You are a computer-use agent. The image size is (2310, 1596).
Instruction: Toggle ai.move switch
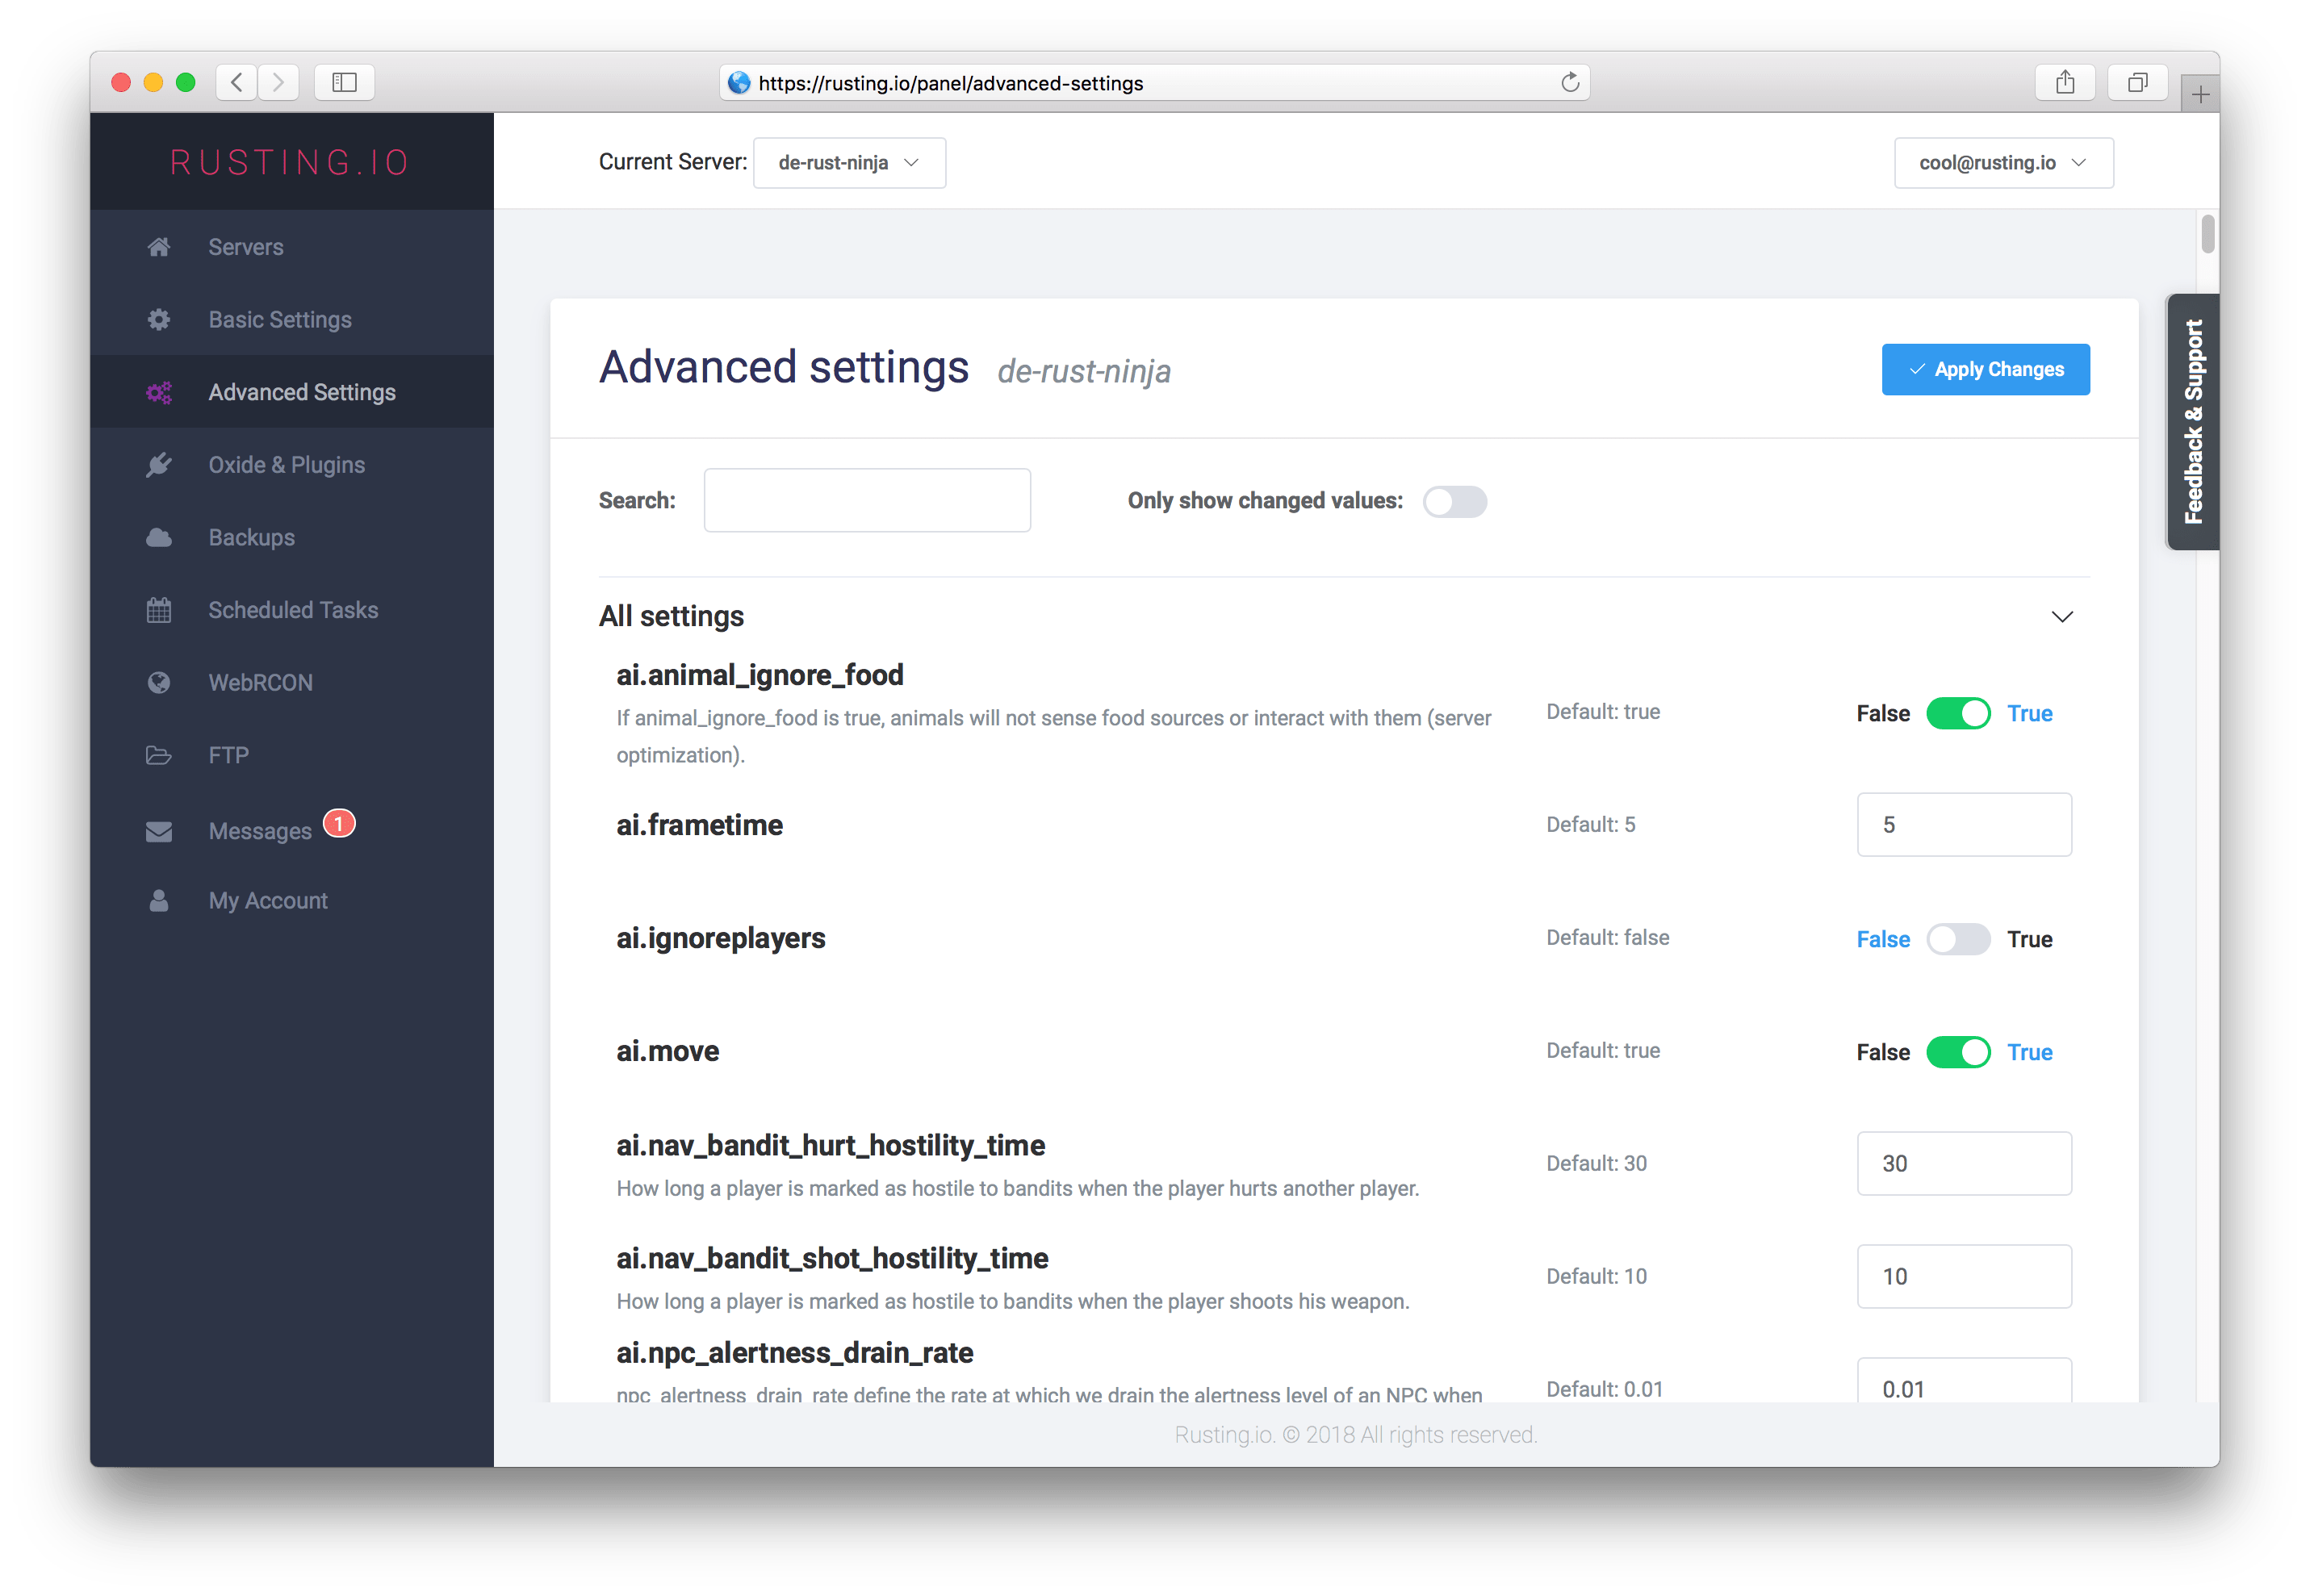(x=1957, y=1052)
